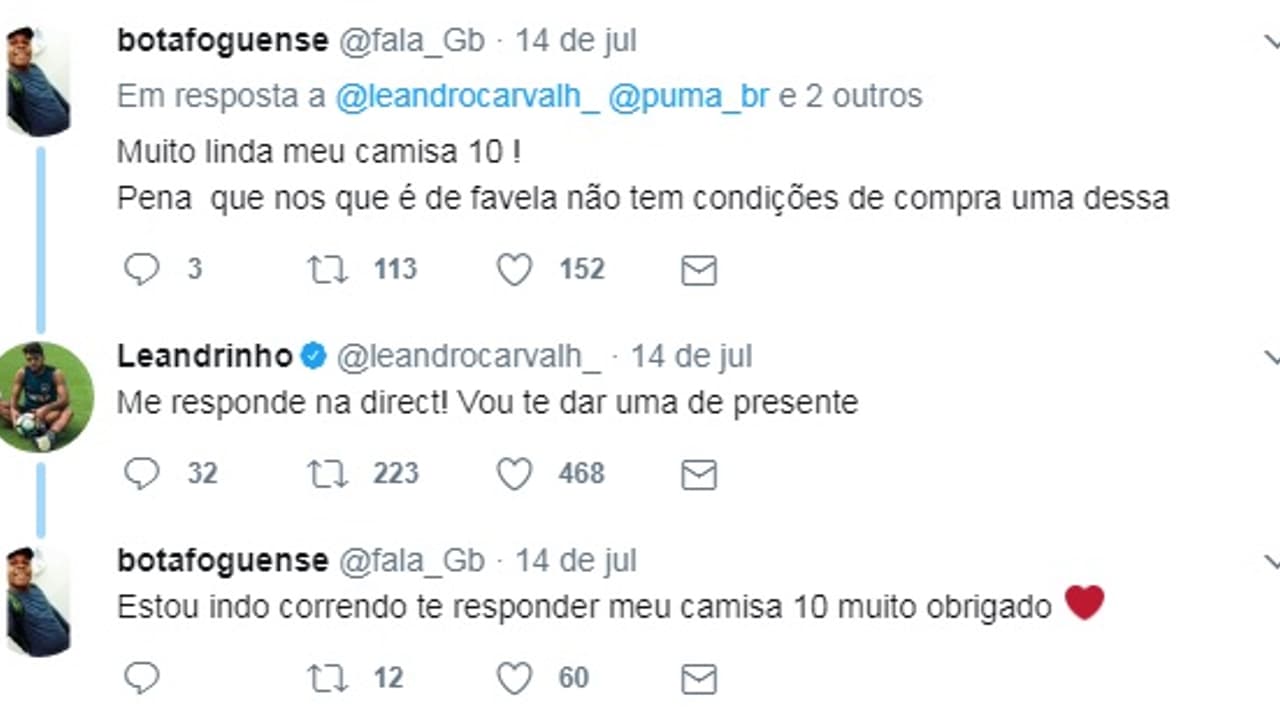Image resolution: width=1280 pixels, height=720 pixels.
Task: Retweet the tweet with 12 retweets
Action: click(327, 678)
